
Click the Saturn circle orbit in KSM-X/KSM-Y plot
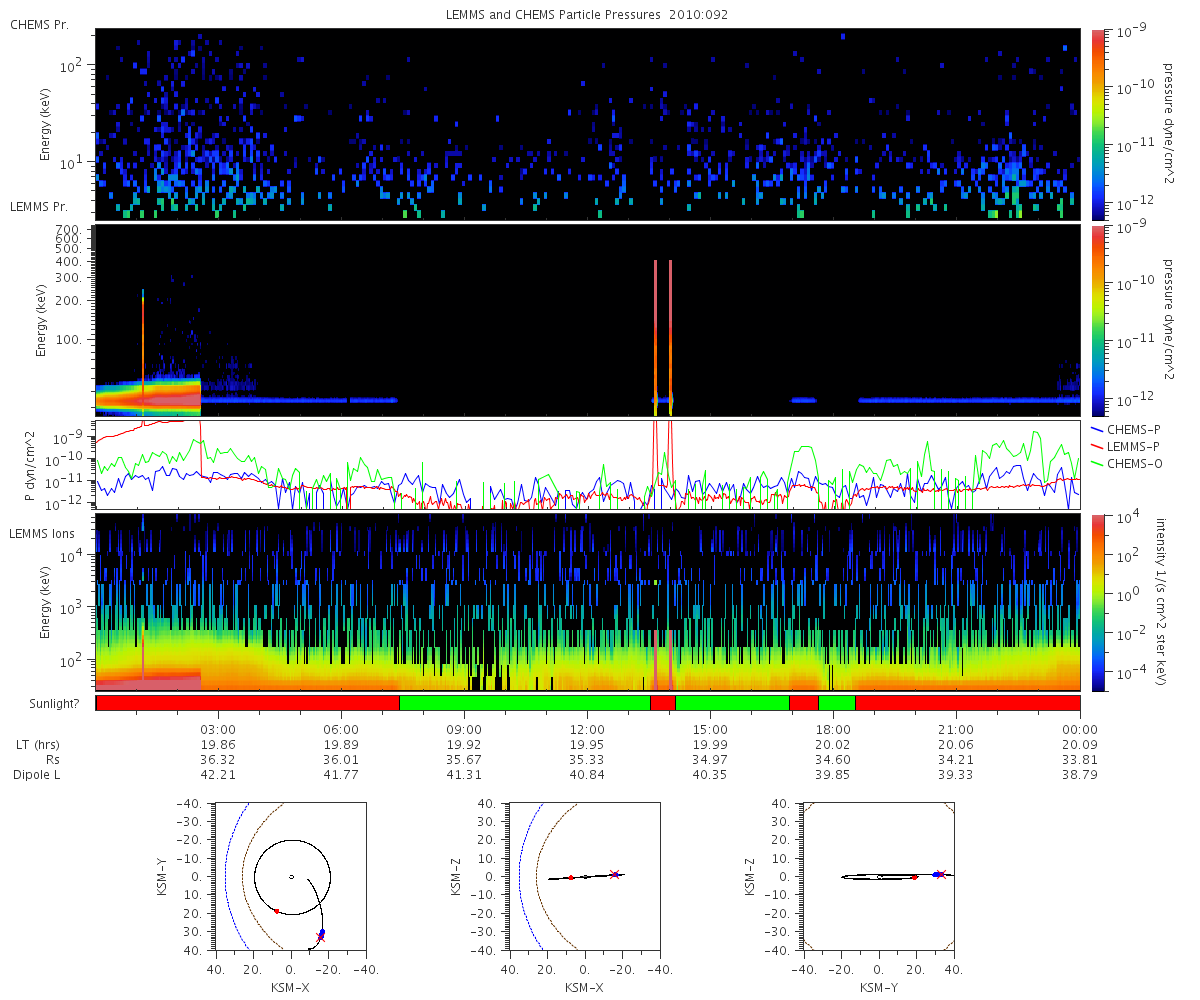pos(291,877)
